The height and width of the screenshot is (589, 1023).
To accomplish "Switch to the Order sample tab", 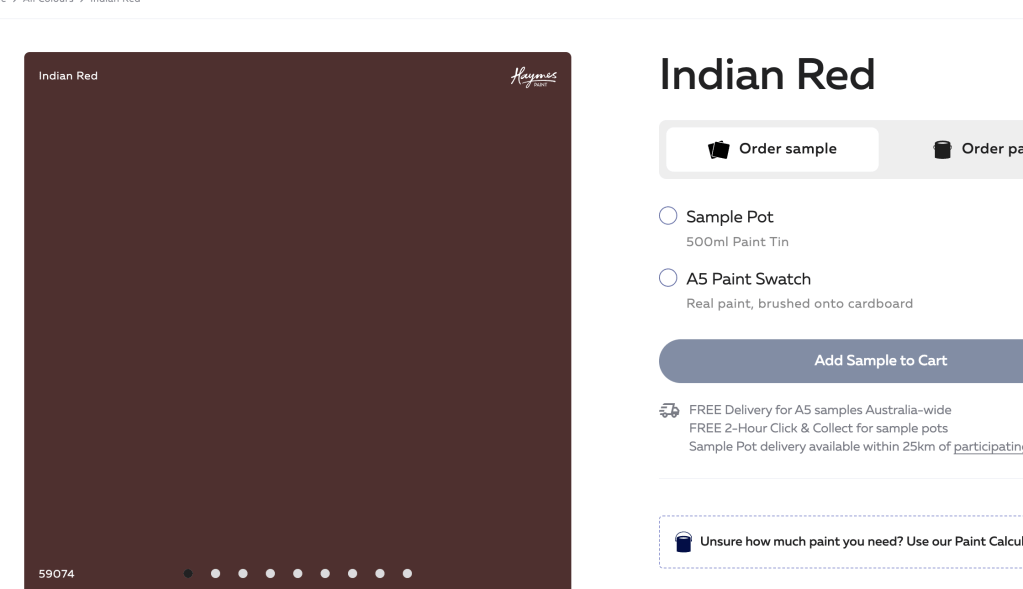I will (x=773, y=149).
